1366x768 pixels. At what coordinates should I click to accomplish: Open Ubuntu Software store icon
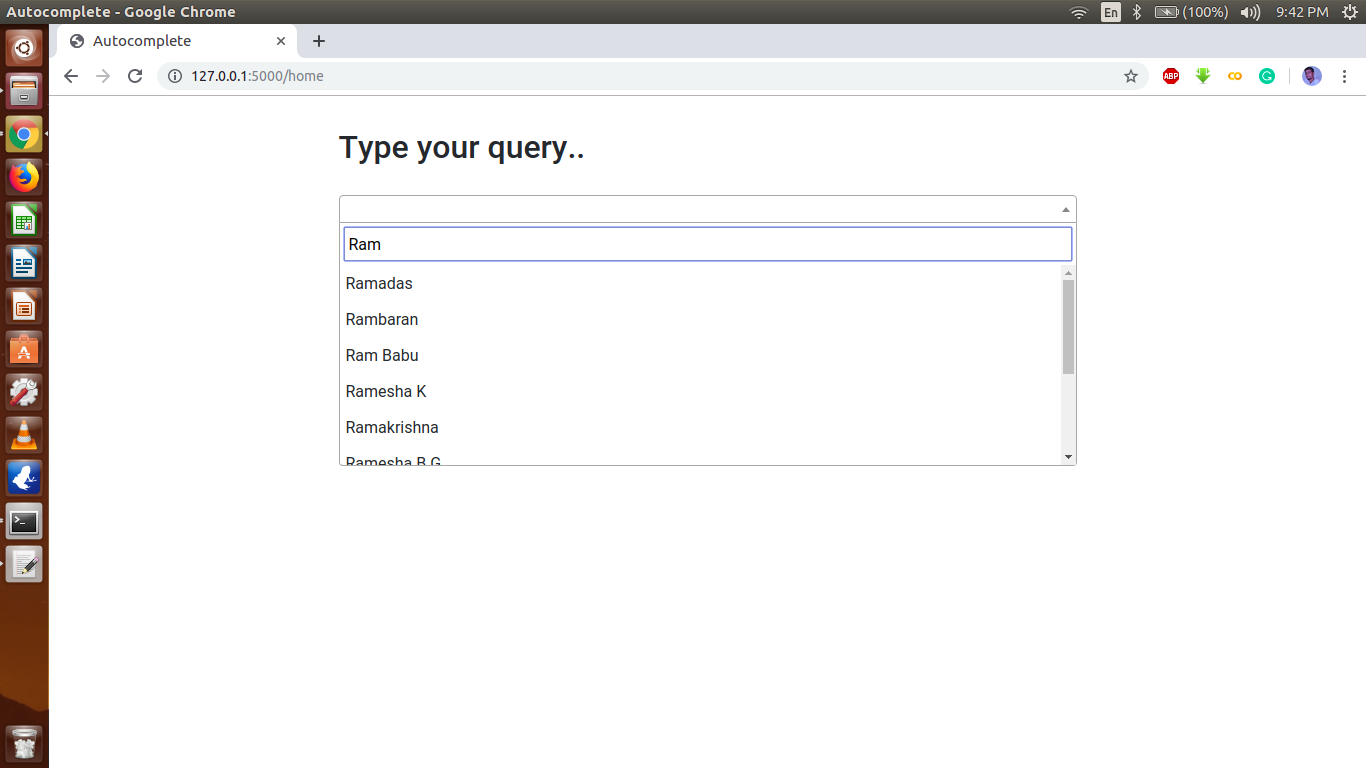coord(24,349)
